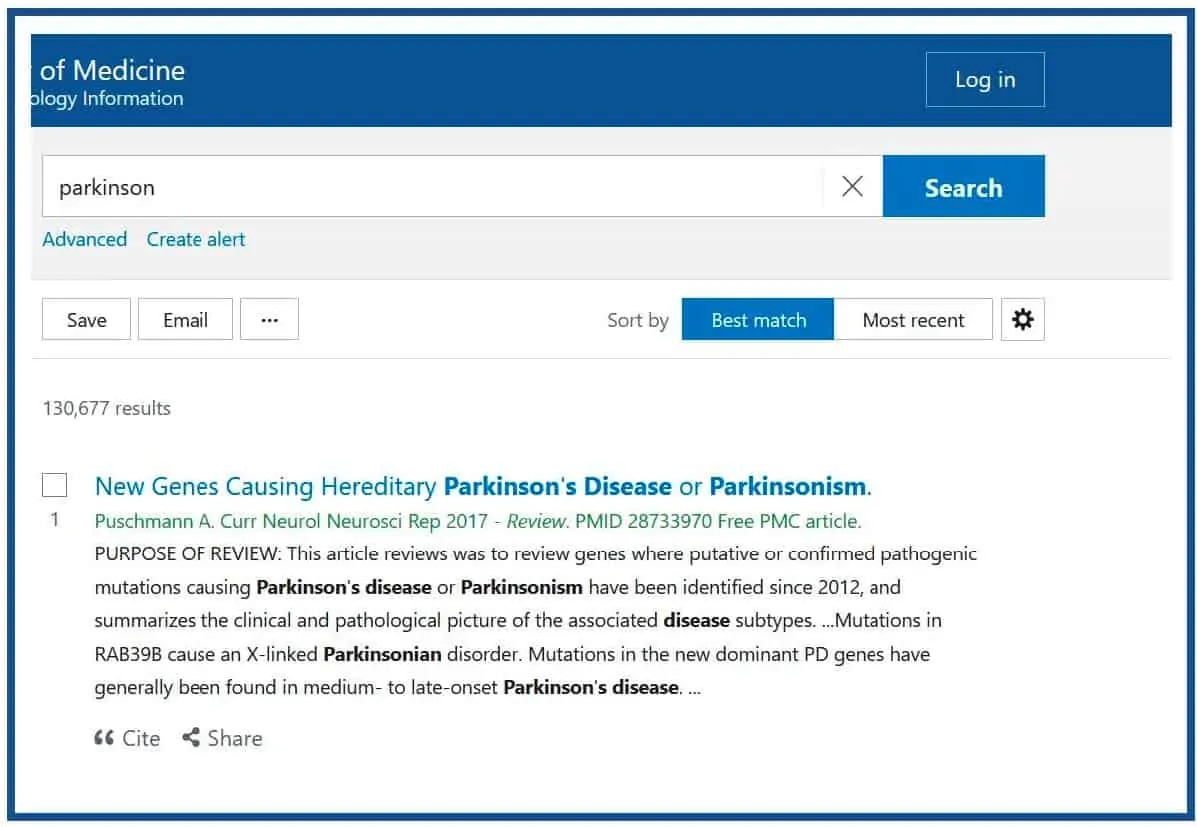Open the Save results option
Image resolution: width=1197 pixels, height=827 pixels.
tap(86, 320)
